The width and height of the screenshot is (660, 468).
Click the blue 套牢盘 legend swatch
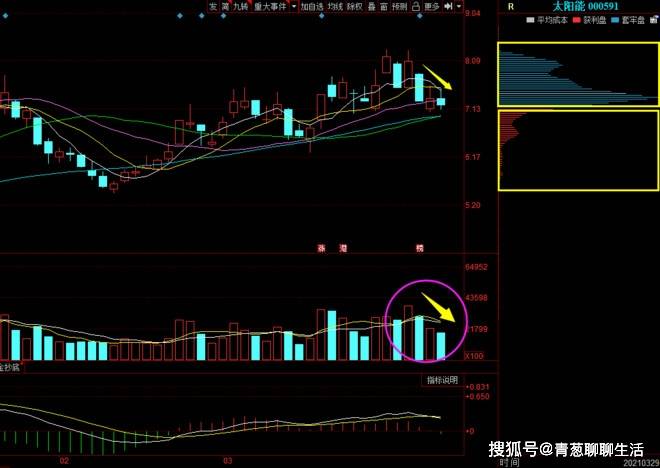(615, 20)
